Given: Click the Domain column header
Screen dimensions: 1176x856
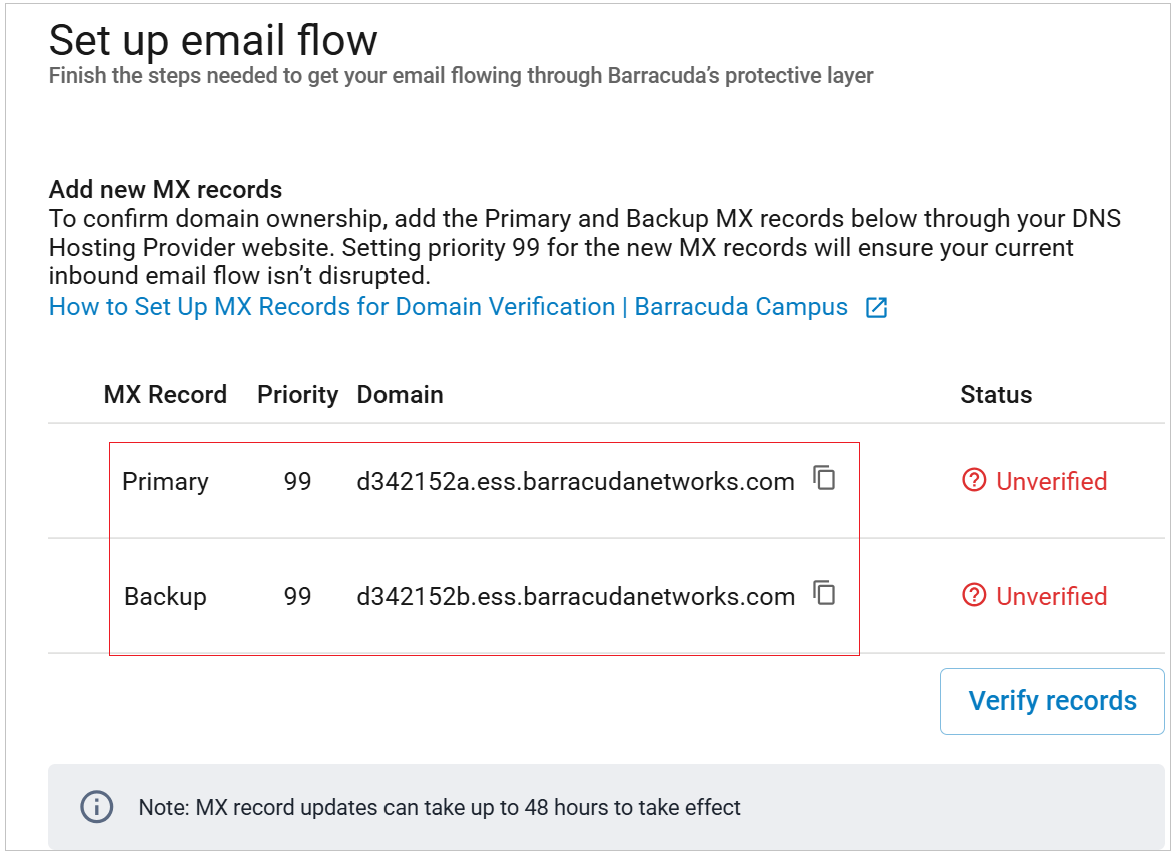Looking at the screenshot, I should 400,395.
